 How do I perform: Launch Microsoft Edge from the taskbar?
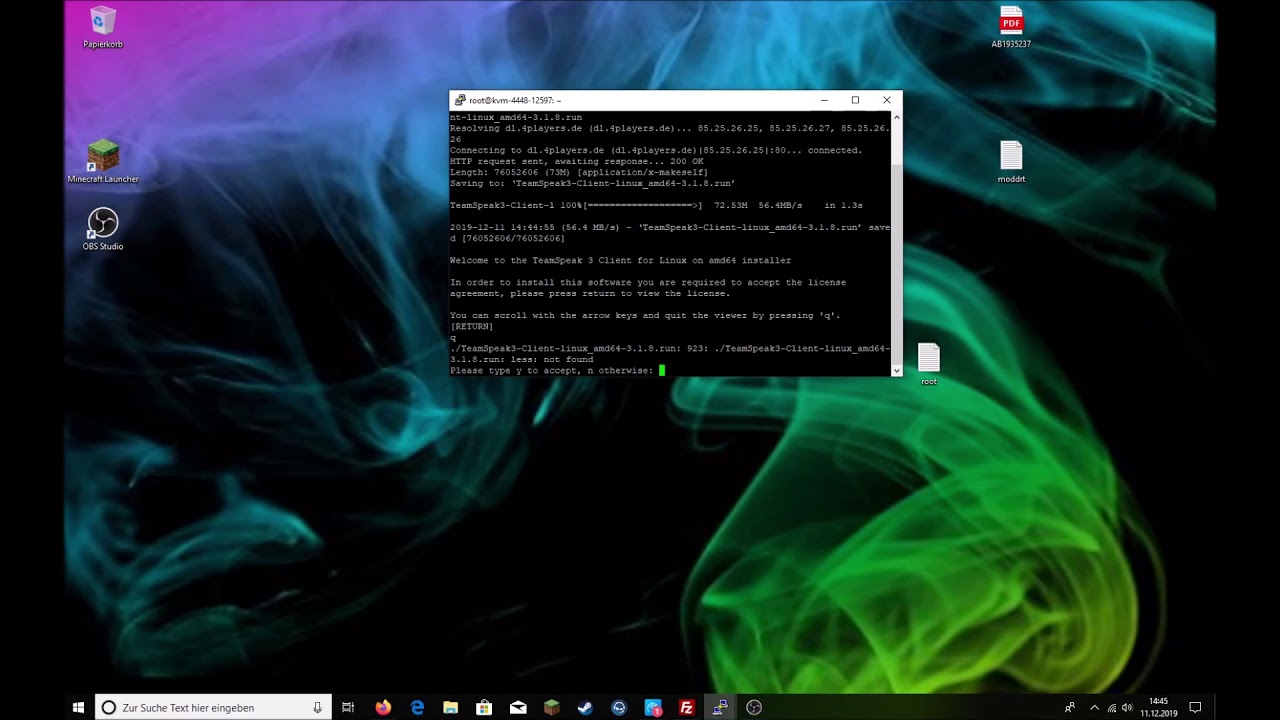click(417, 707)
